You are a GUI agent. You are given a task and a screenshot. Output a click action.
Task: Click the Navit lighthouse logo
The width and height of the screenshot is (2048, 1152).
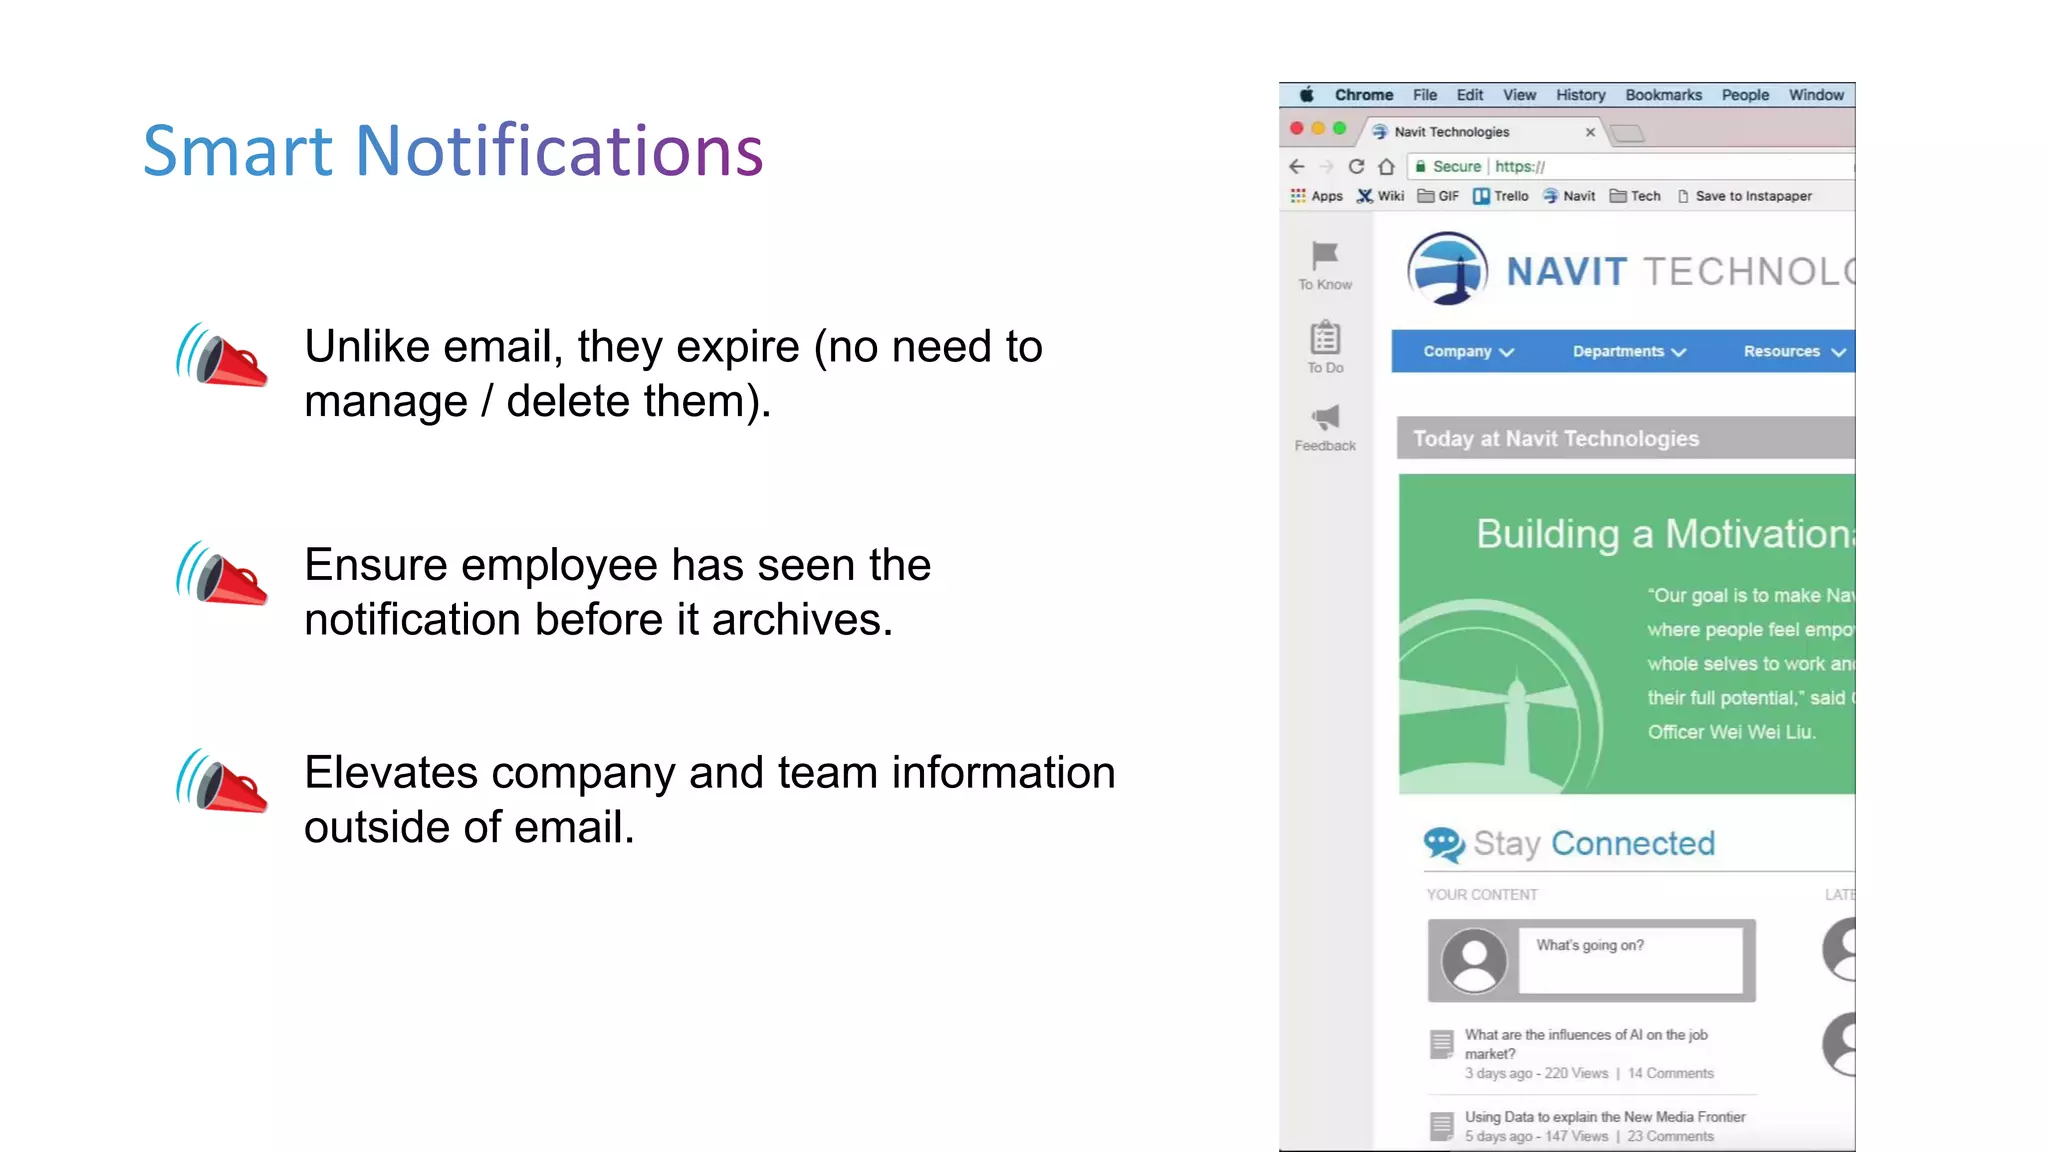coord(1448,269)
